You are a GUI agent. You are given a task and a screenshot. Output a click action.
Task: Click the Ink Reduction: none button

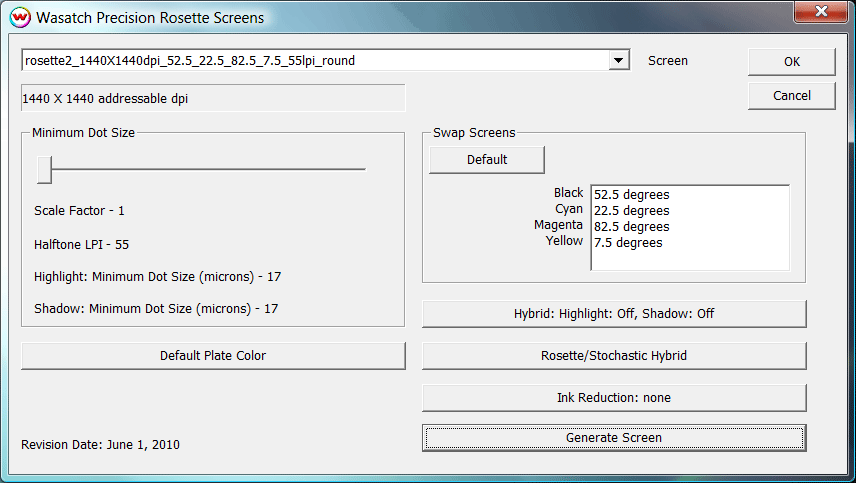pos(614,398)
